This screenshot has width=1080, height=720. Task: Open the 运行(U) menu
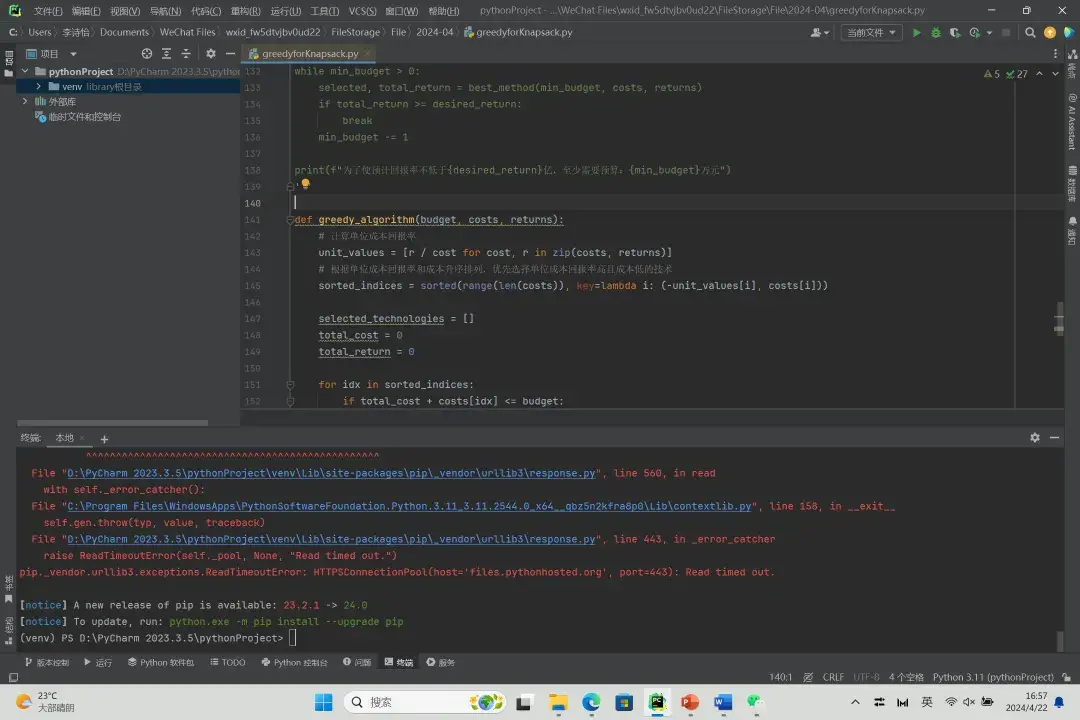(x=286, y=11)
